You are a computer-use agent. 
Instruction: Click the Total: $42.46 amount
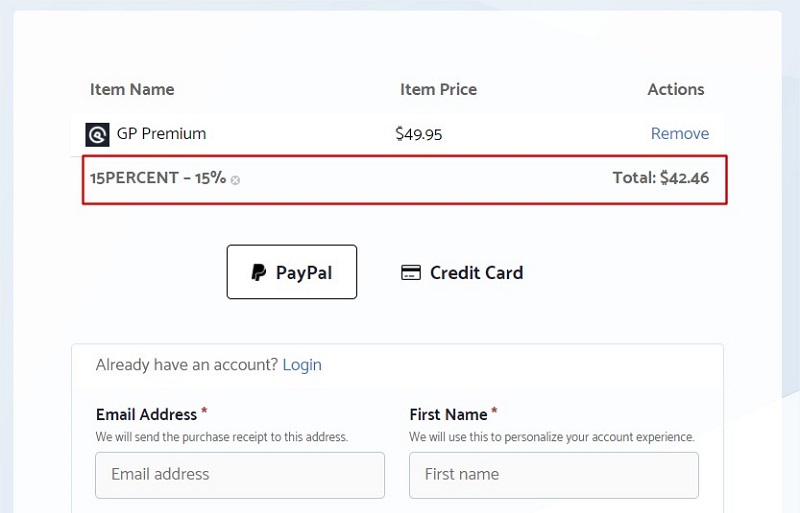point(661,178)
